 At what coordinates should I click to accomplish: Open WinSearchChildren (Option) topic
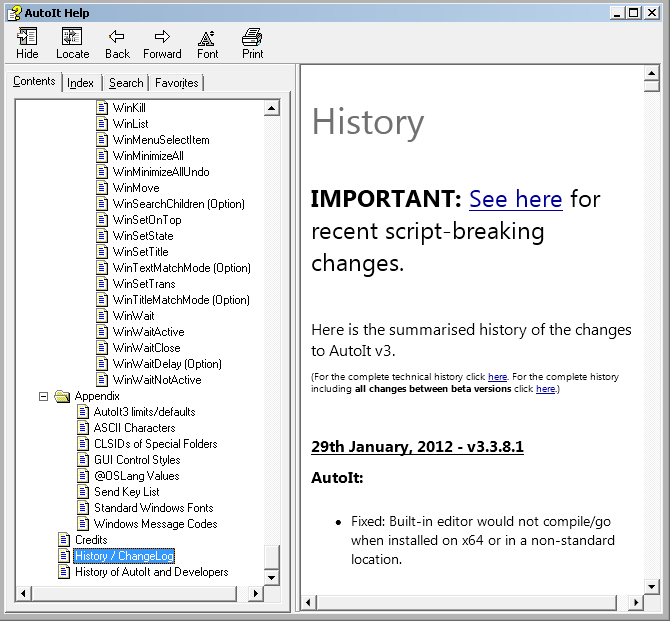click(x=179, y=204)
